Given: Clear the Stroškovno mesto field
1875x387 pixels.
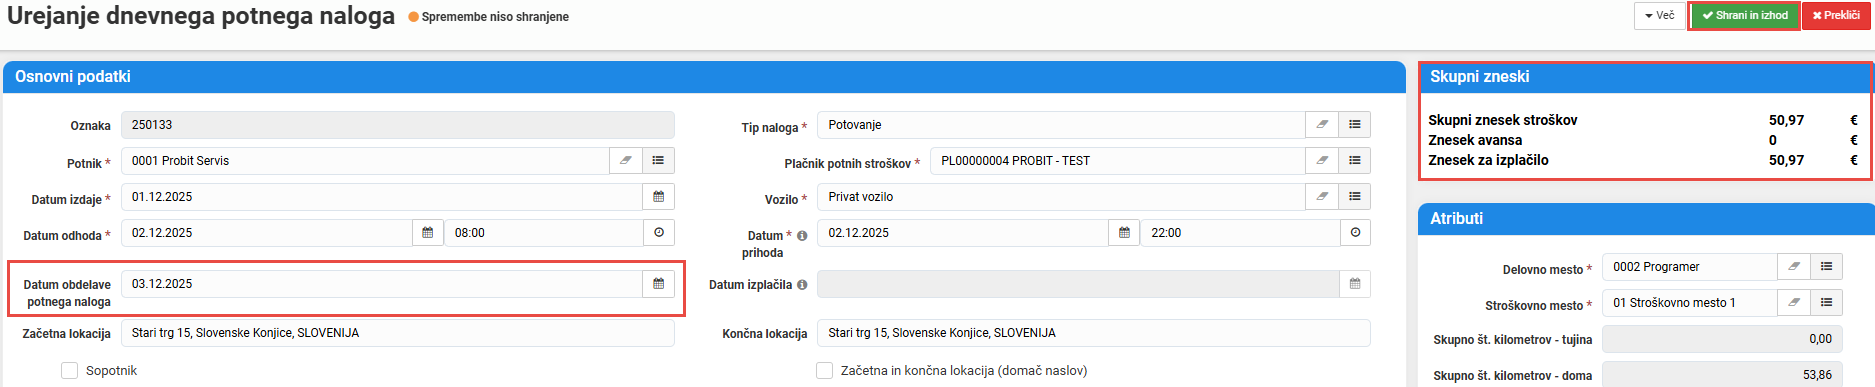Looking at the screenshot, I should coord(1794,302).
